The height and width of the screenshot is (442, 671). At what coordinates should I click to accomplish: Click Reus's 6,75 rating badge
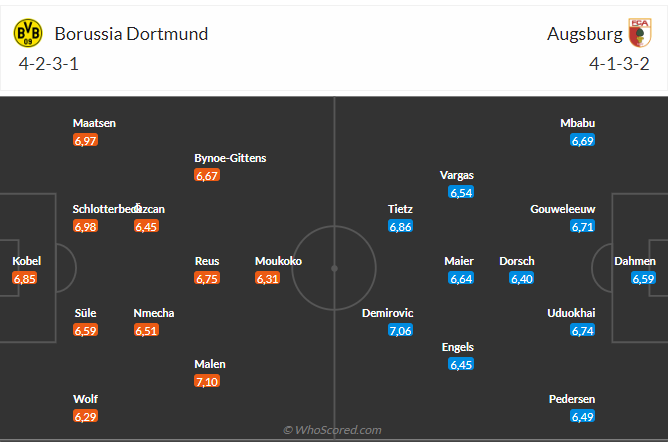tap(207, 278)
